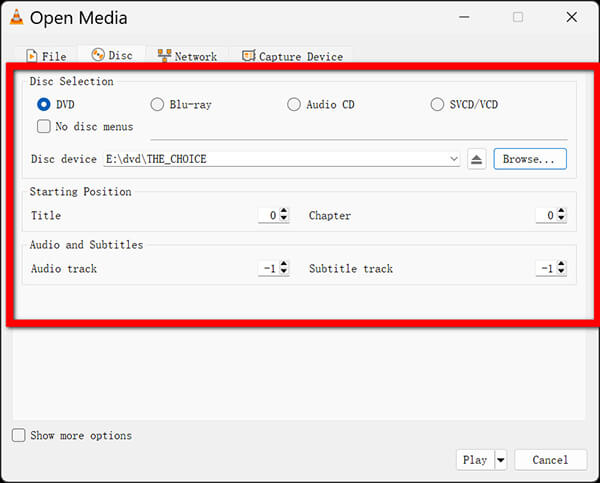Switch to the Network tab
The height and width of the screenshot is (483, 600).
pos(187,57)
